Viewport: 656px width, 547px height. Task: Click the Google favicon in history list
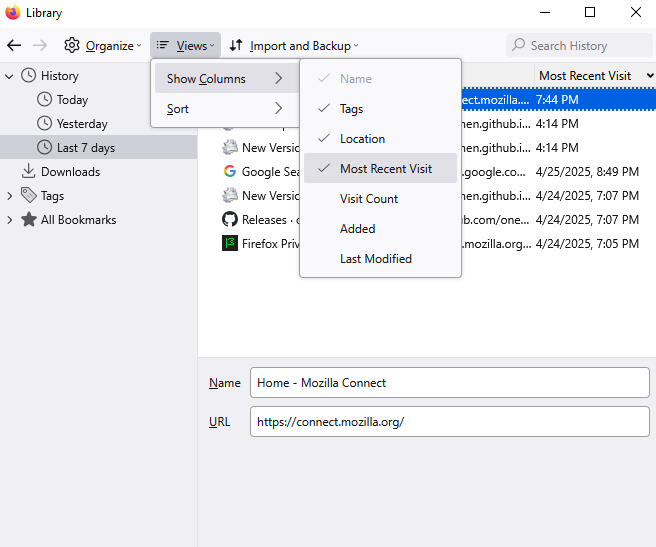(230, 172)
